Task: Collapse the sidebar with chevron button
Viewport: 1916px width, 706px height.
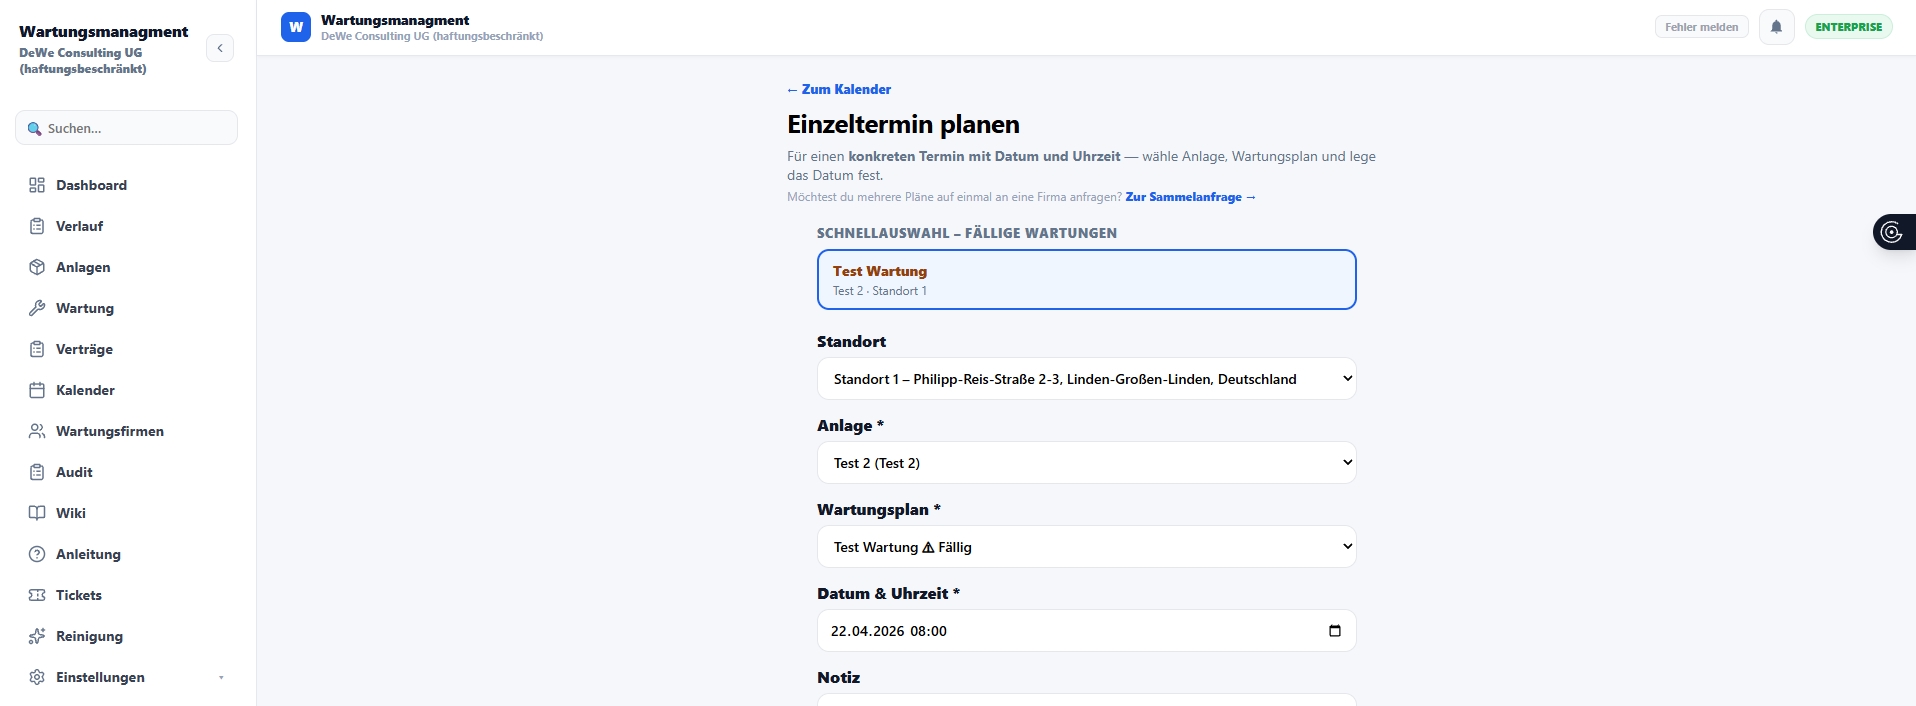Action: [x=220, y=48]
